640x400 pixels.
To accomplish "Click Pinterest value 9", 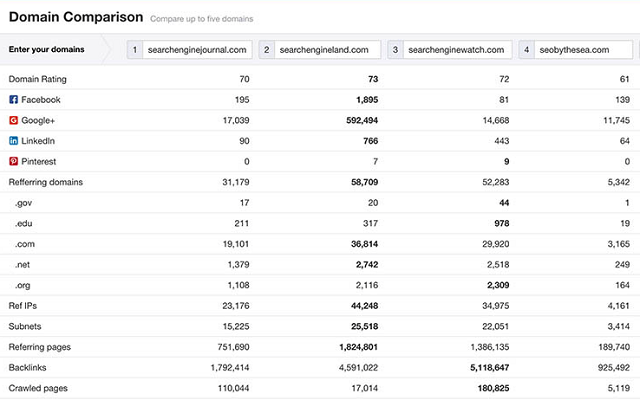I will pos(507,161).
